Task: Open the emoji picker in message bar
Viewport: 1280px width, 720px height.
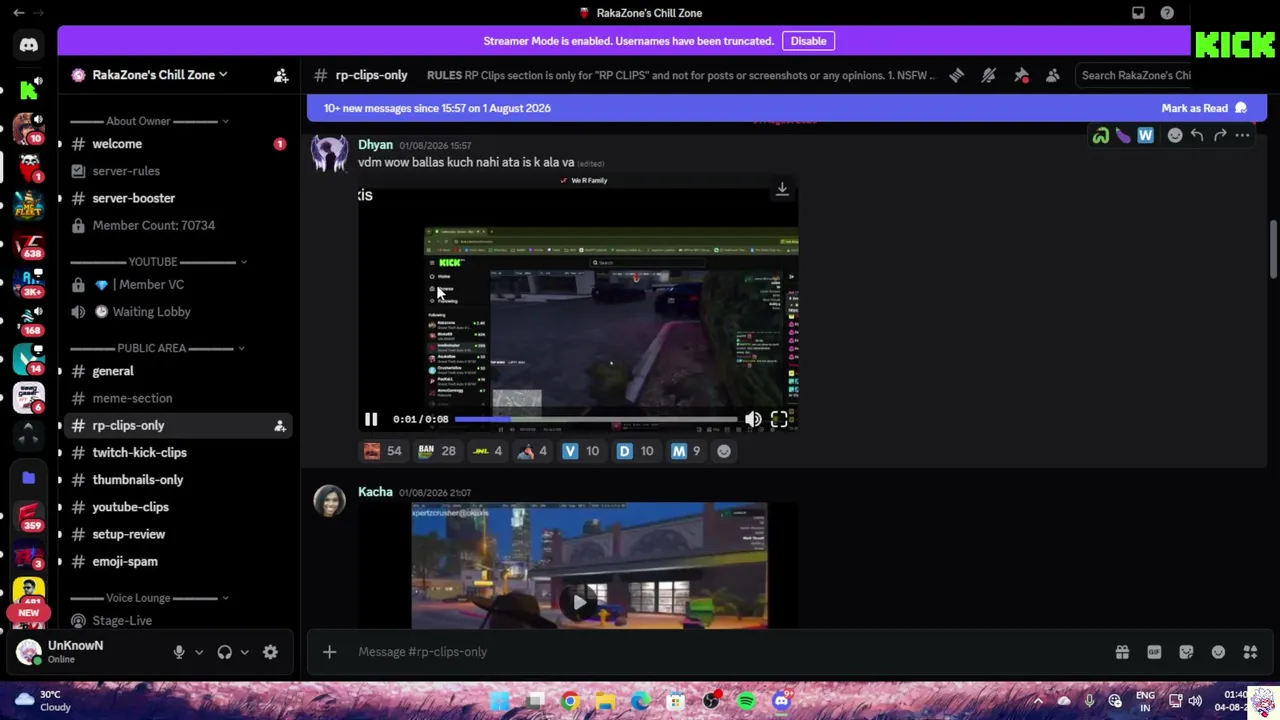Action: [x=1218, y=652]
